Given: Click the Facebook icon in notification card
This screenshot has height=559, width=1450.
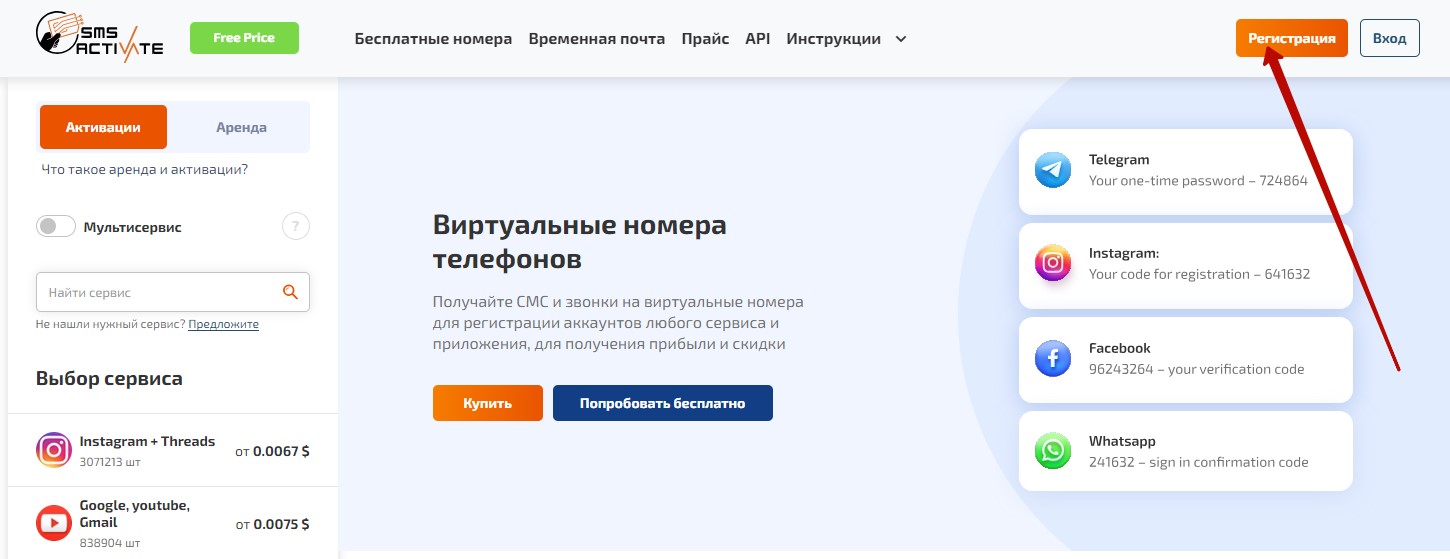Looking at the screenshot, I should 1053,358.
